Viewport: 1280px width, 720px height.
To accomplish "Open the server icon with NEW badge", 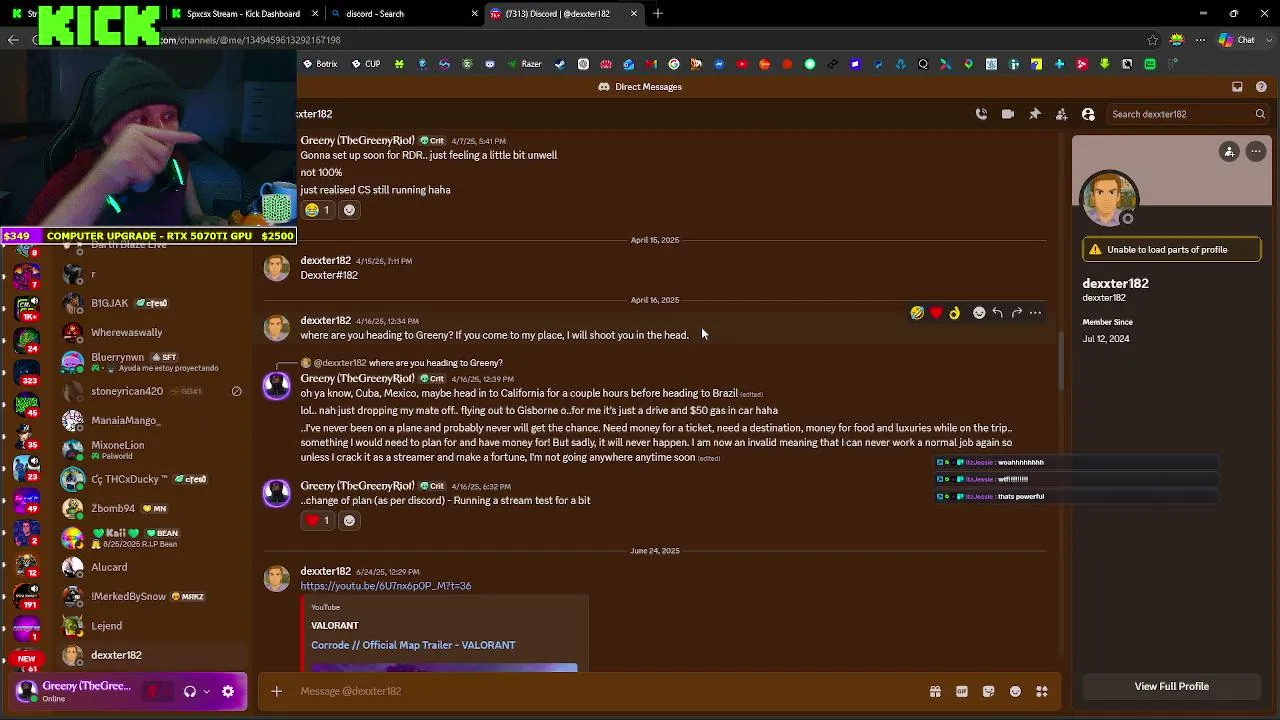I will coord(27,659).
